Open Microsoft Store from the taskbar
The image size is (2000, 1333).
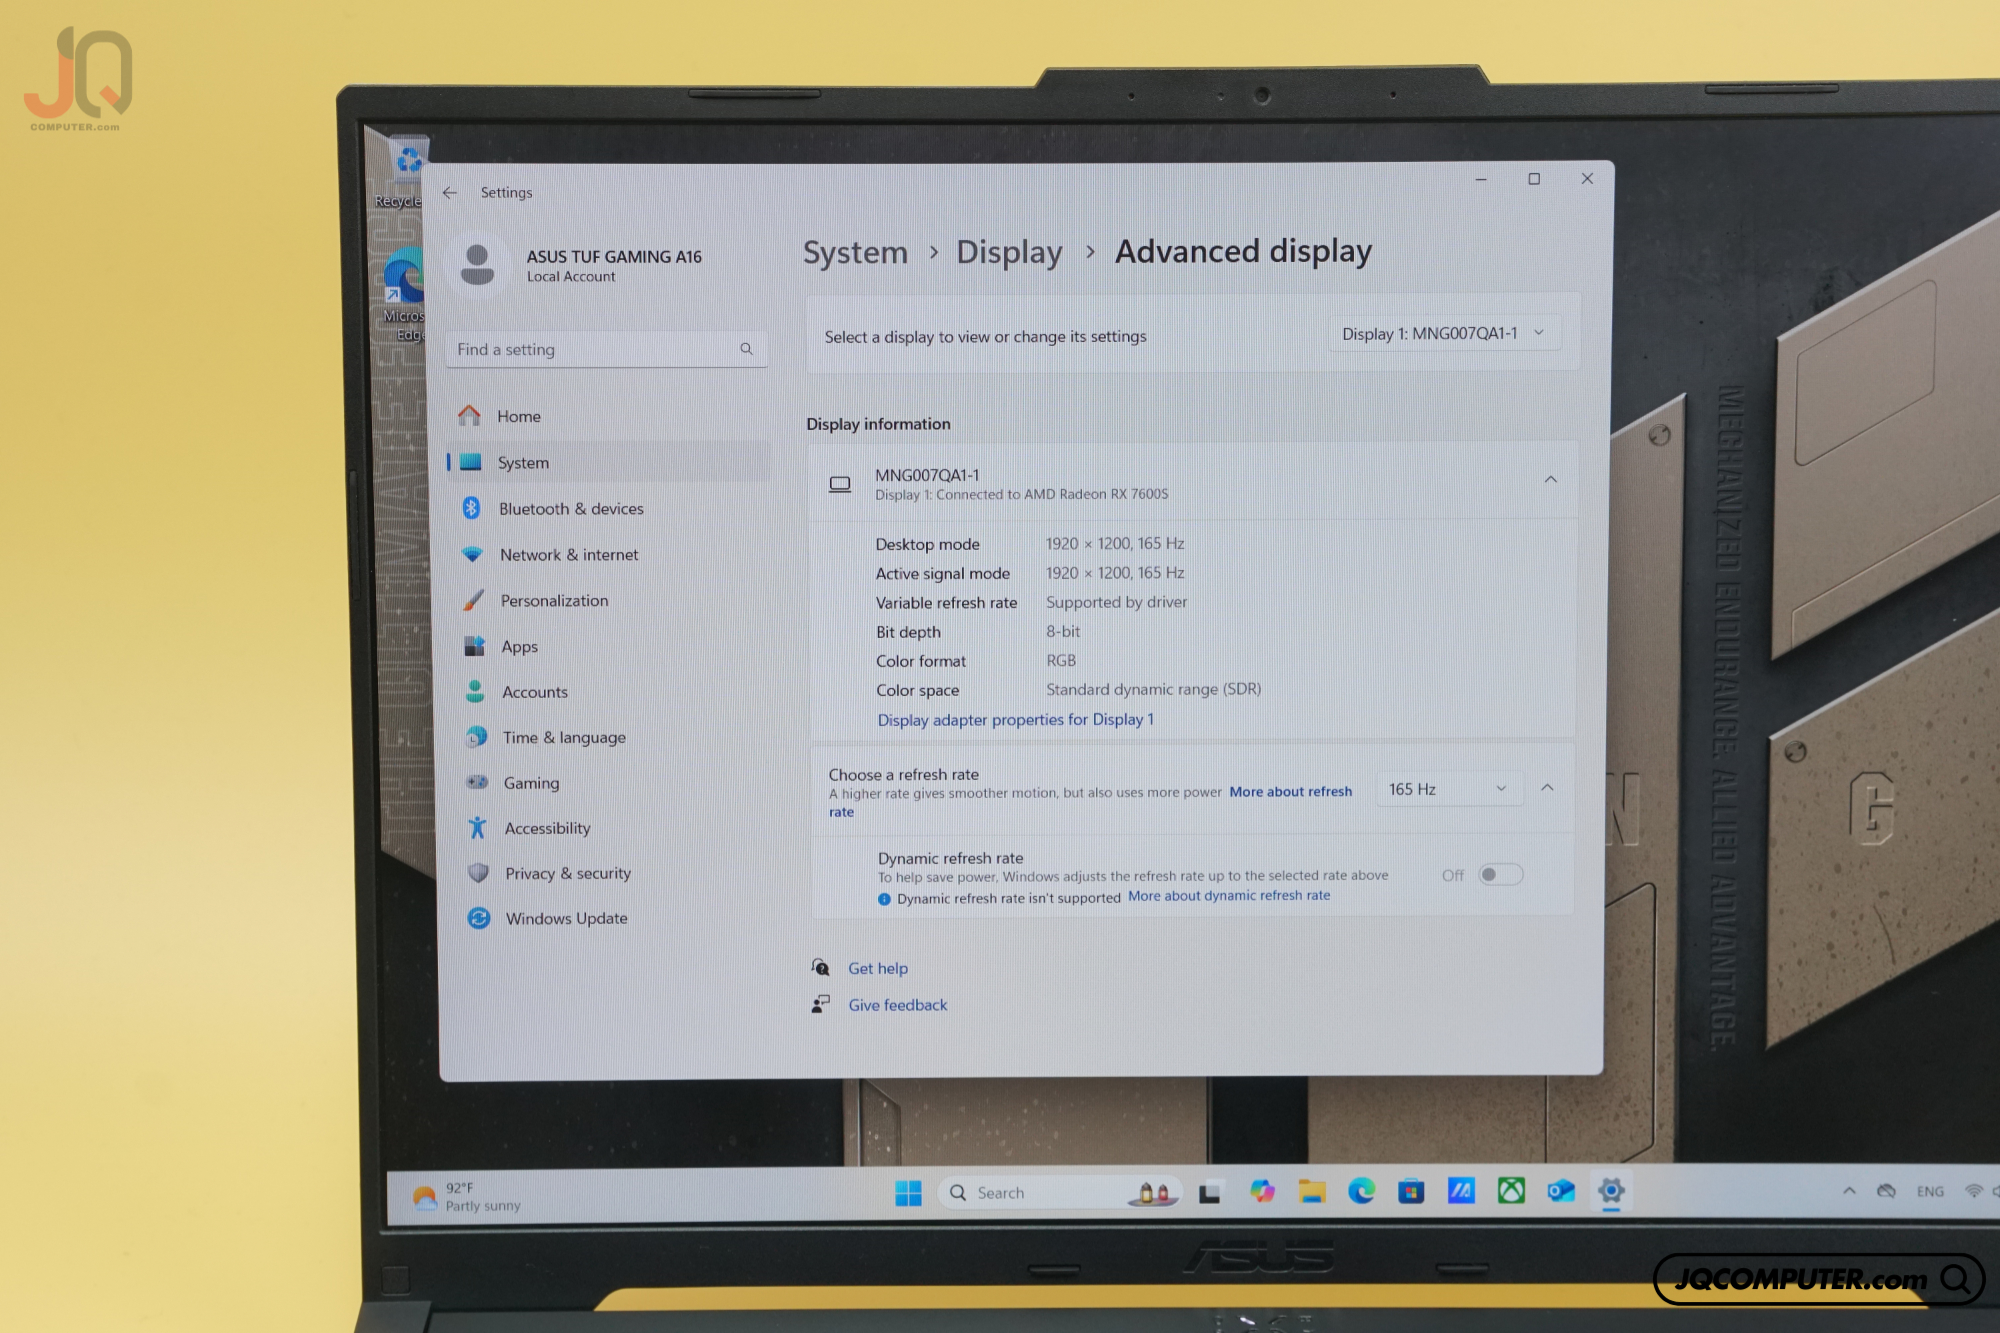(1411, 1191)
